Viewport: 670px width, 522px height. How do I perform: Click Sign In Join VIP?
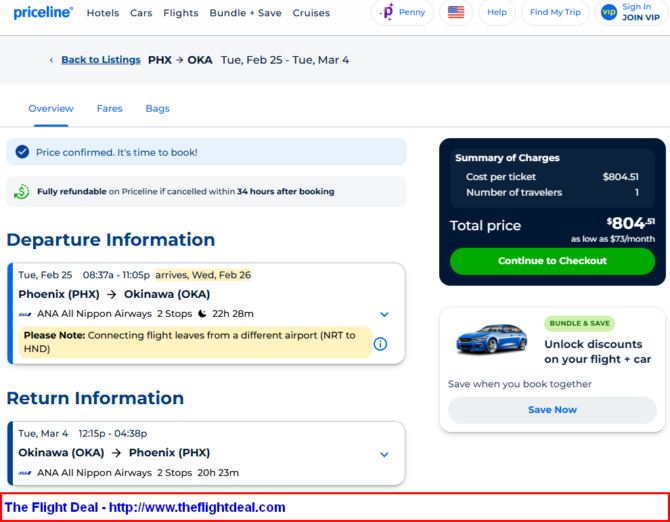tap(632, 12)
